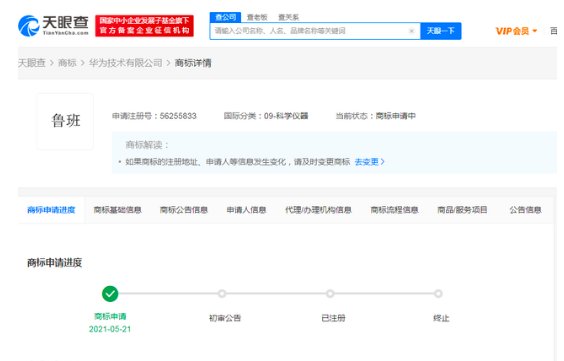The height and width of the screenshot is (361, 564).
Task: Click the 商标申请进度 section heading
Action: point(55,263)
